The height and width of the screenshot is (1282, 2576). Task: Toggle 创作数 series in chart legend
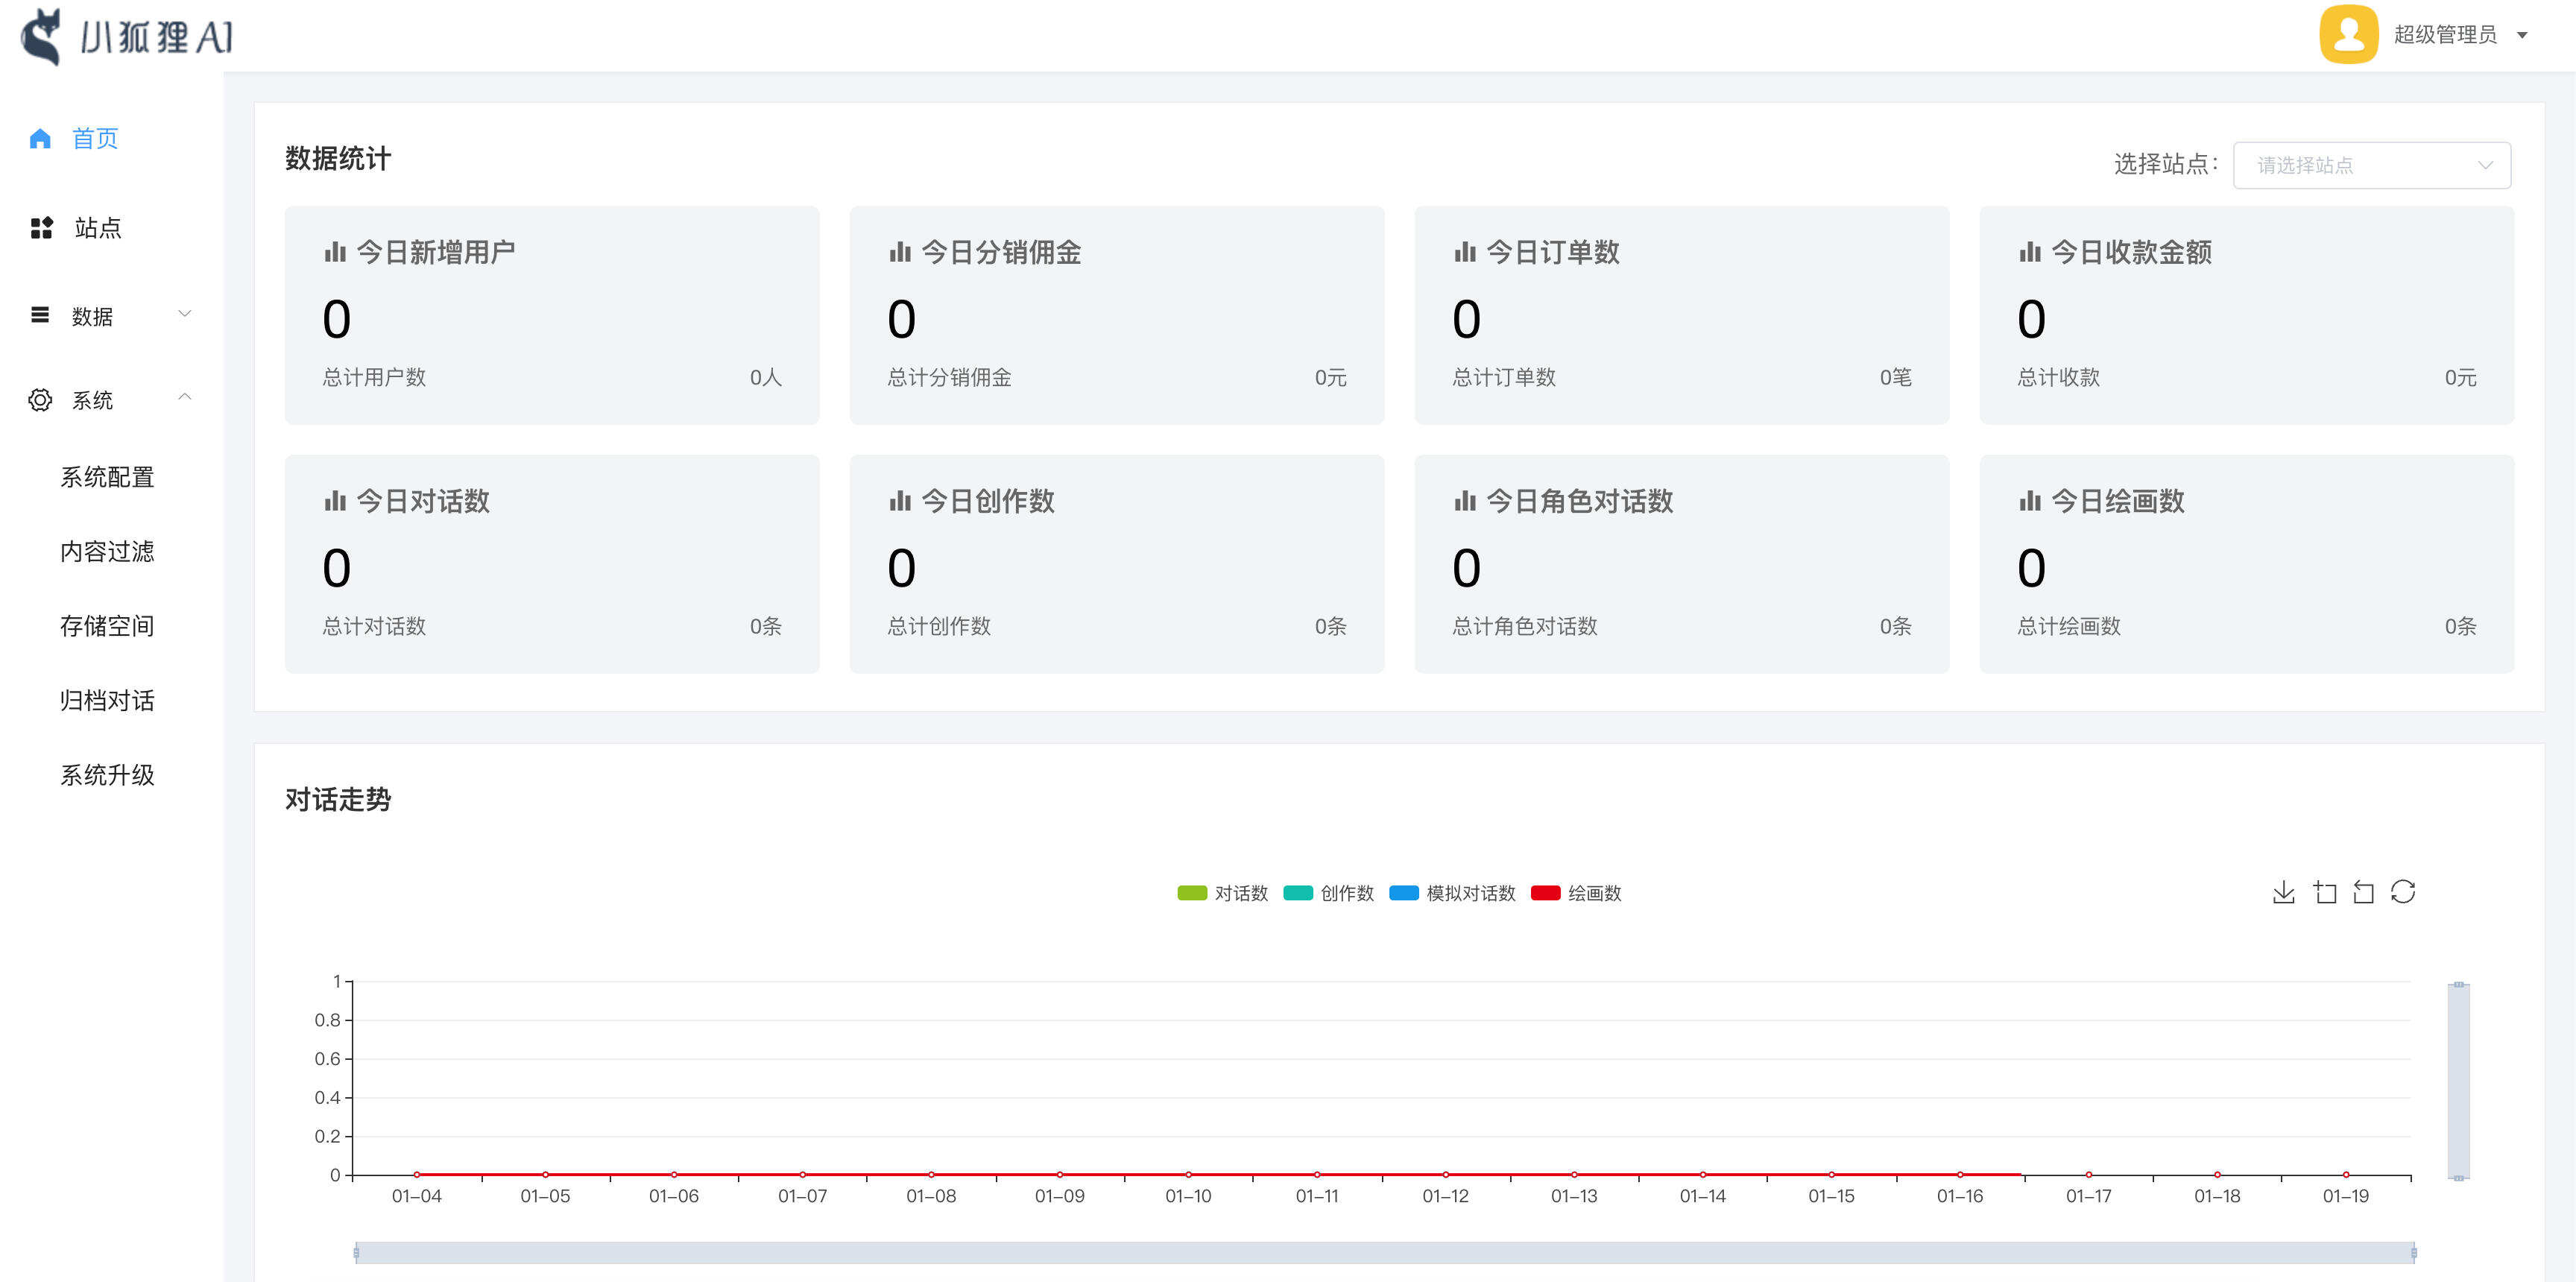coord(1328,893)
